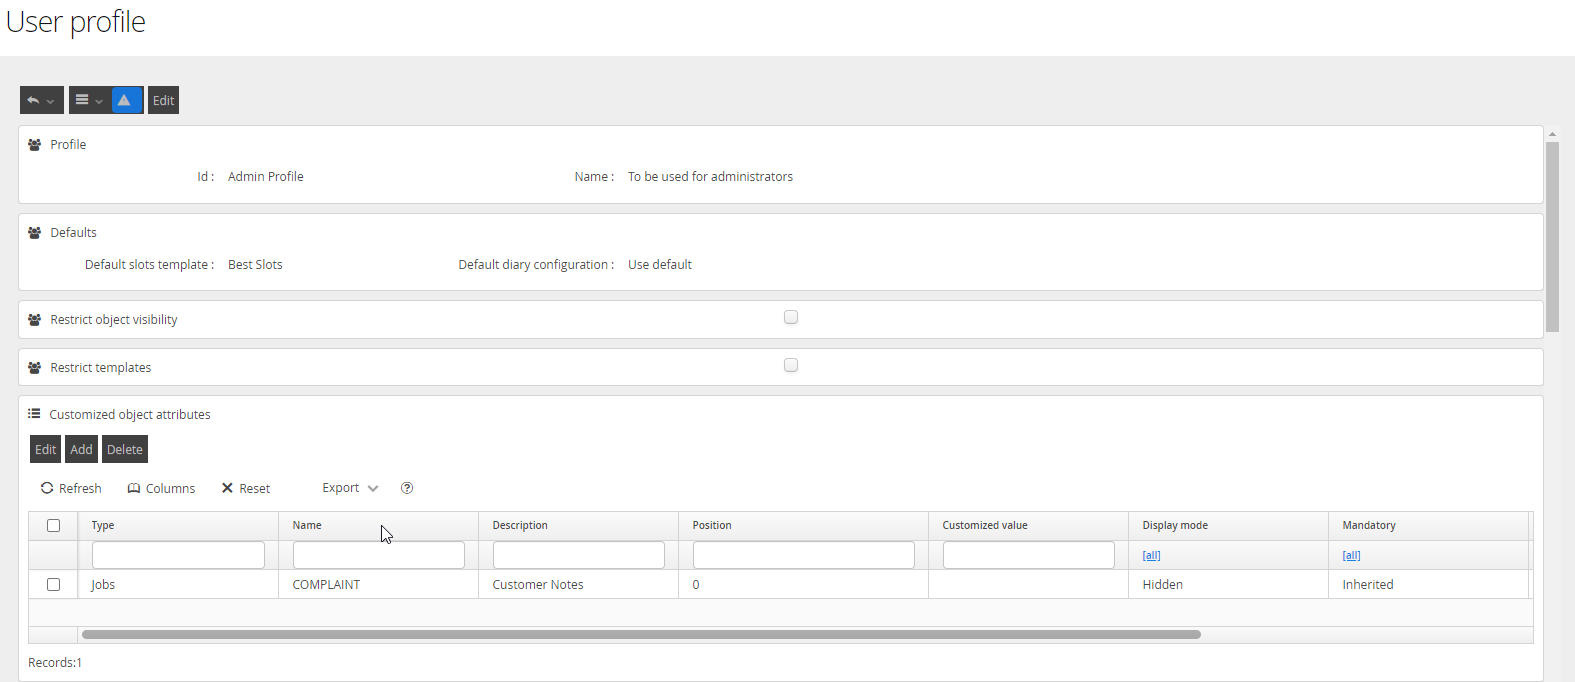Open the Display mode [all] filter
This screenshot has height=682, width=1575.
pyautogui.click(x=1151, y=555)
